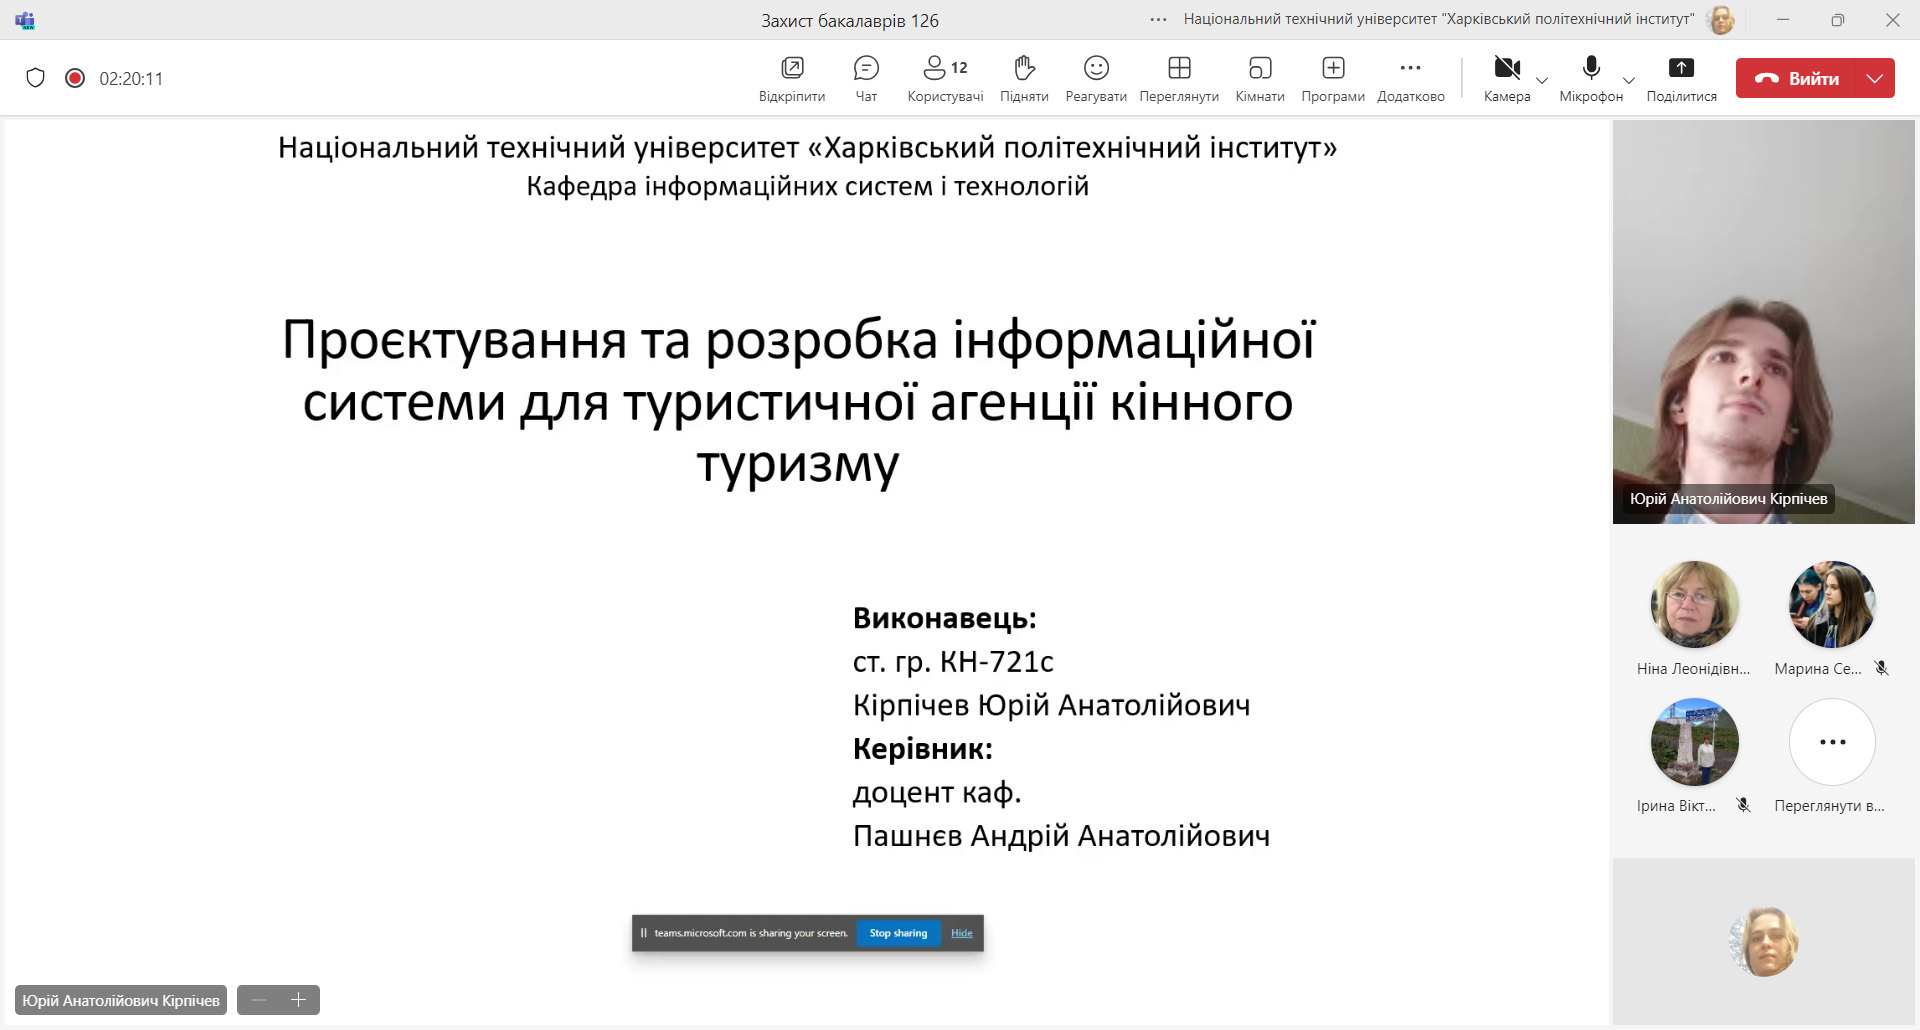Viewport: 1920px width, 1030px height.
Task: Click the Поділитися share screen button
Action: tap(1681, 78)
